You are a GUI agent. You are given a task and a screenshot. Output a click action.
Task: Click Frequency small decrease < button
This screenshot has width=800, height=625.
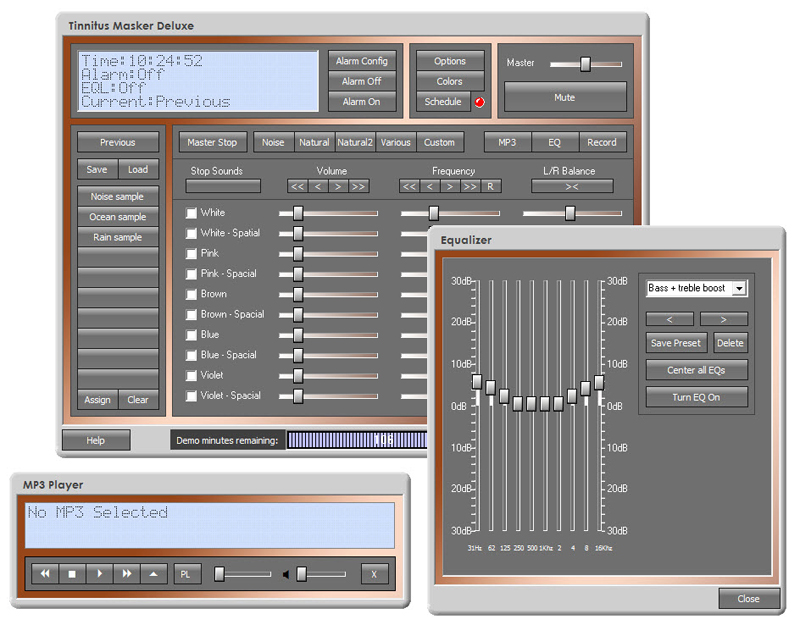coord(430,186)
